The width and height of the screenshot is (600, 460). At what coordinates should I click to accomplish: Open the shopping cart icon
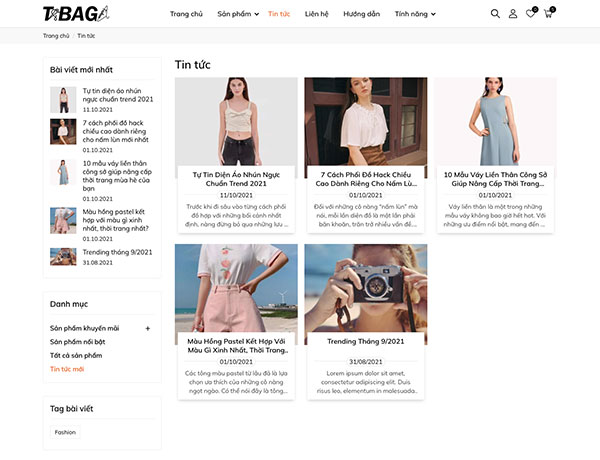548,14
